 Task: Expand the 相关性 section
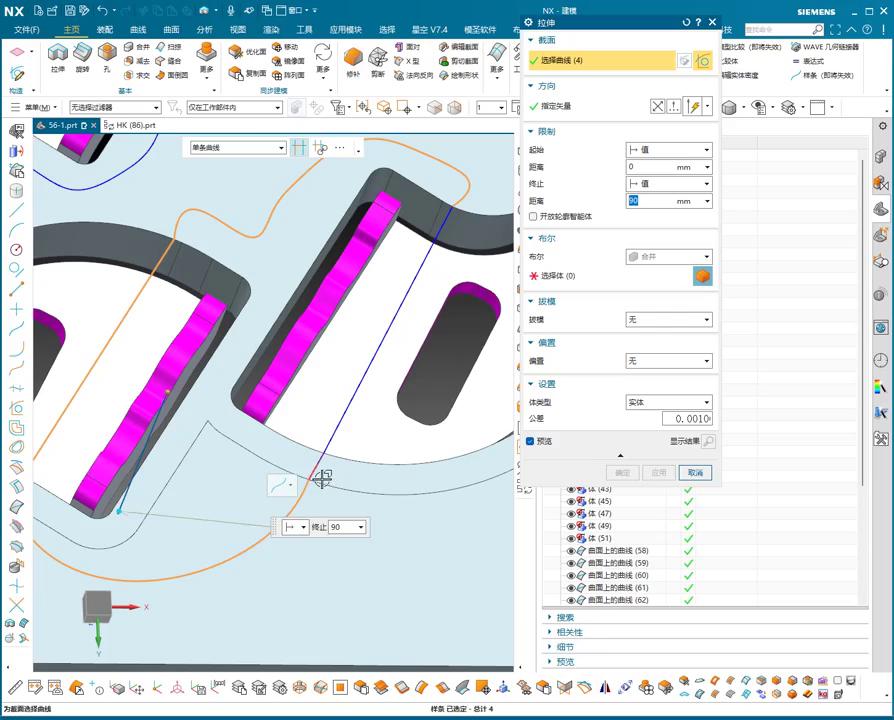click(x=569, y=632)
